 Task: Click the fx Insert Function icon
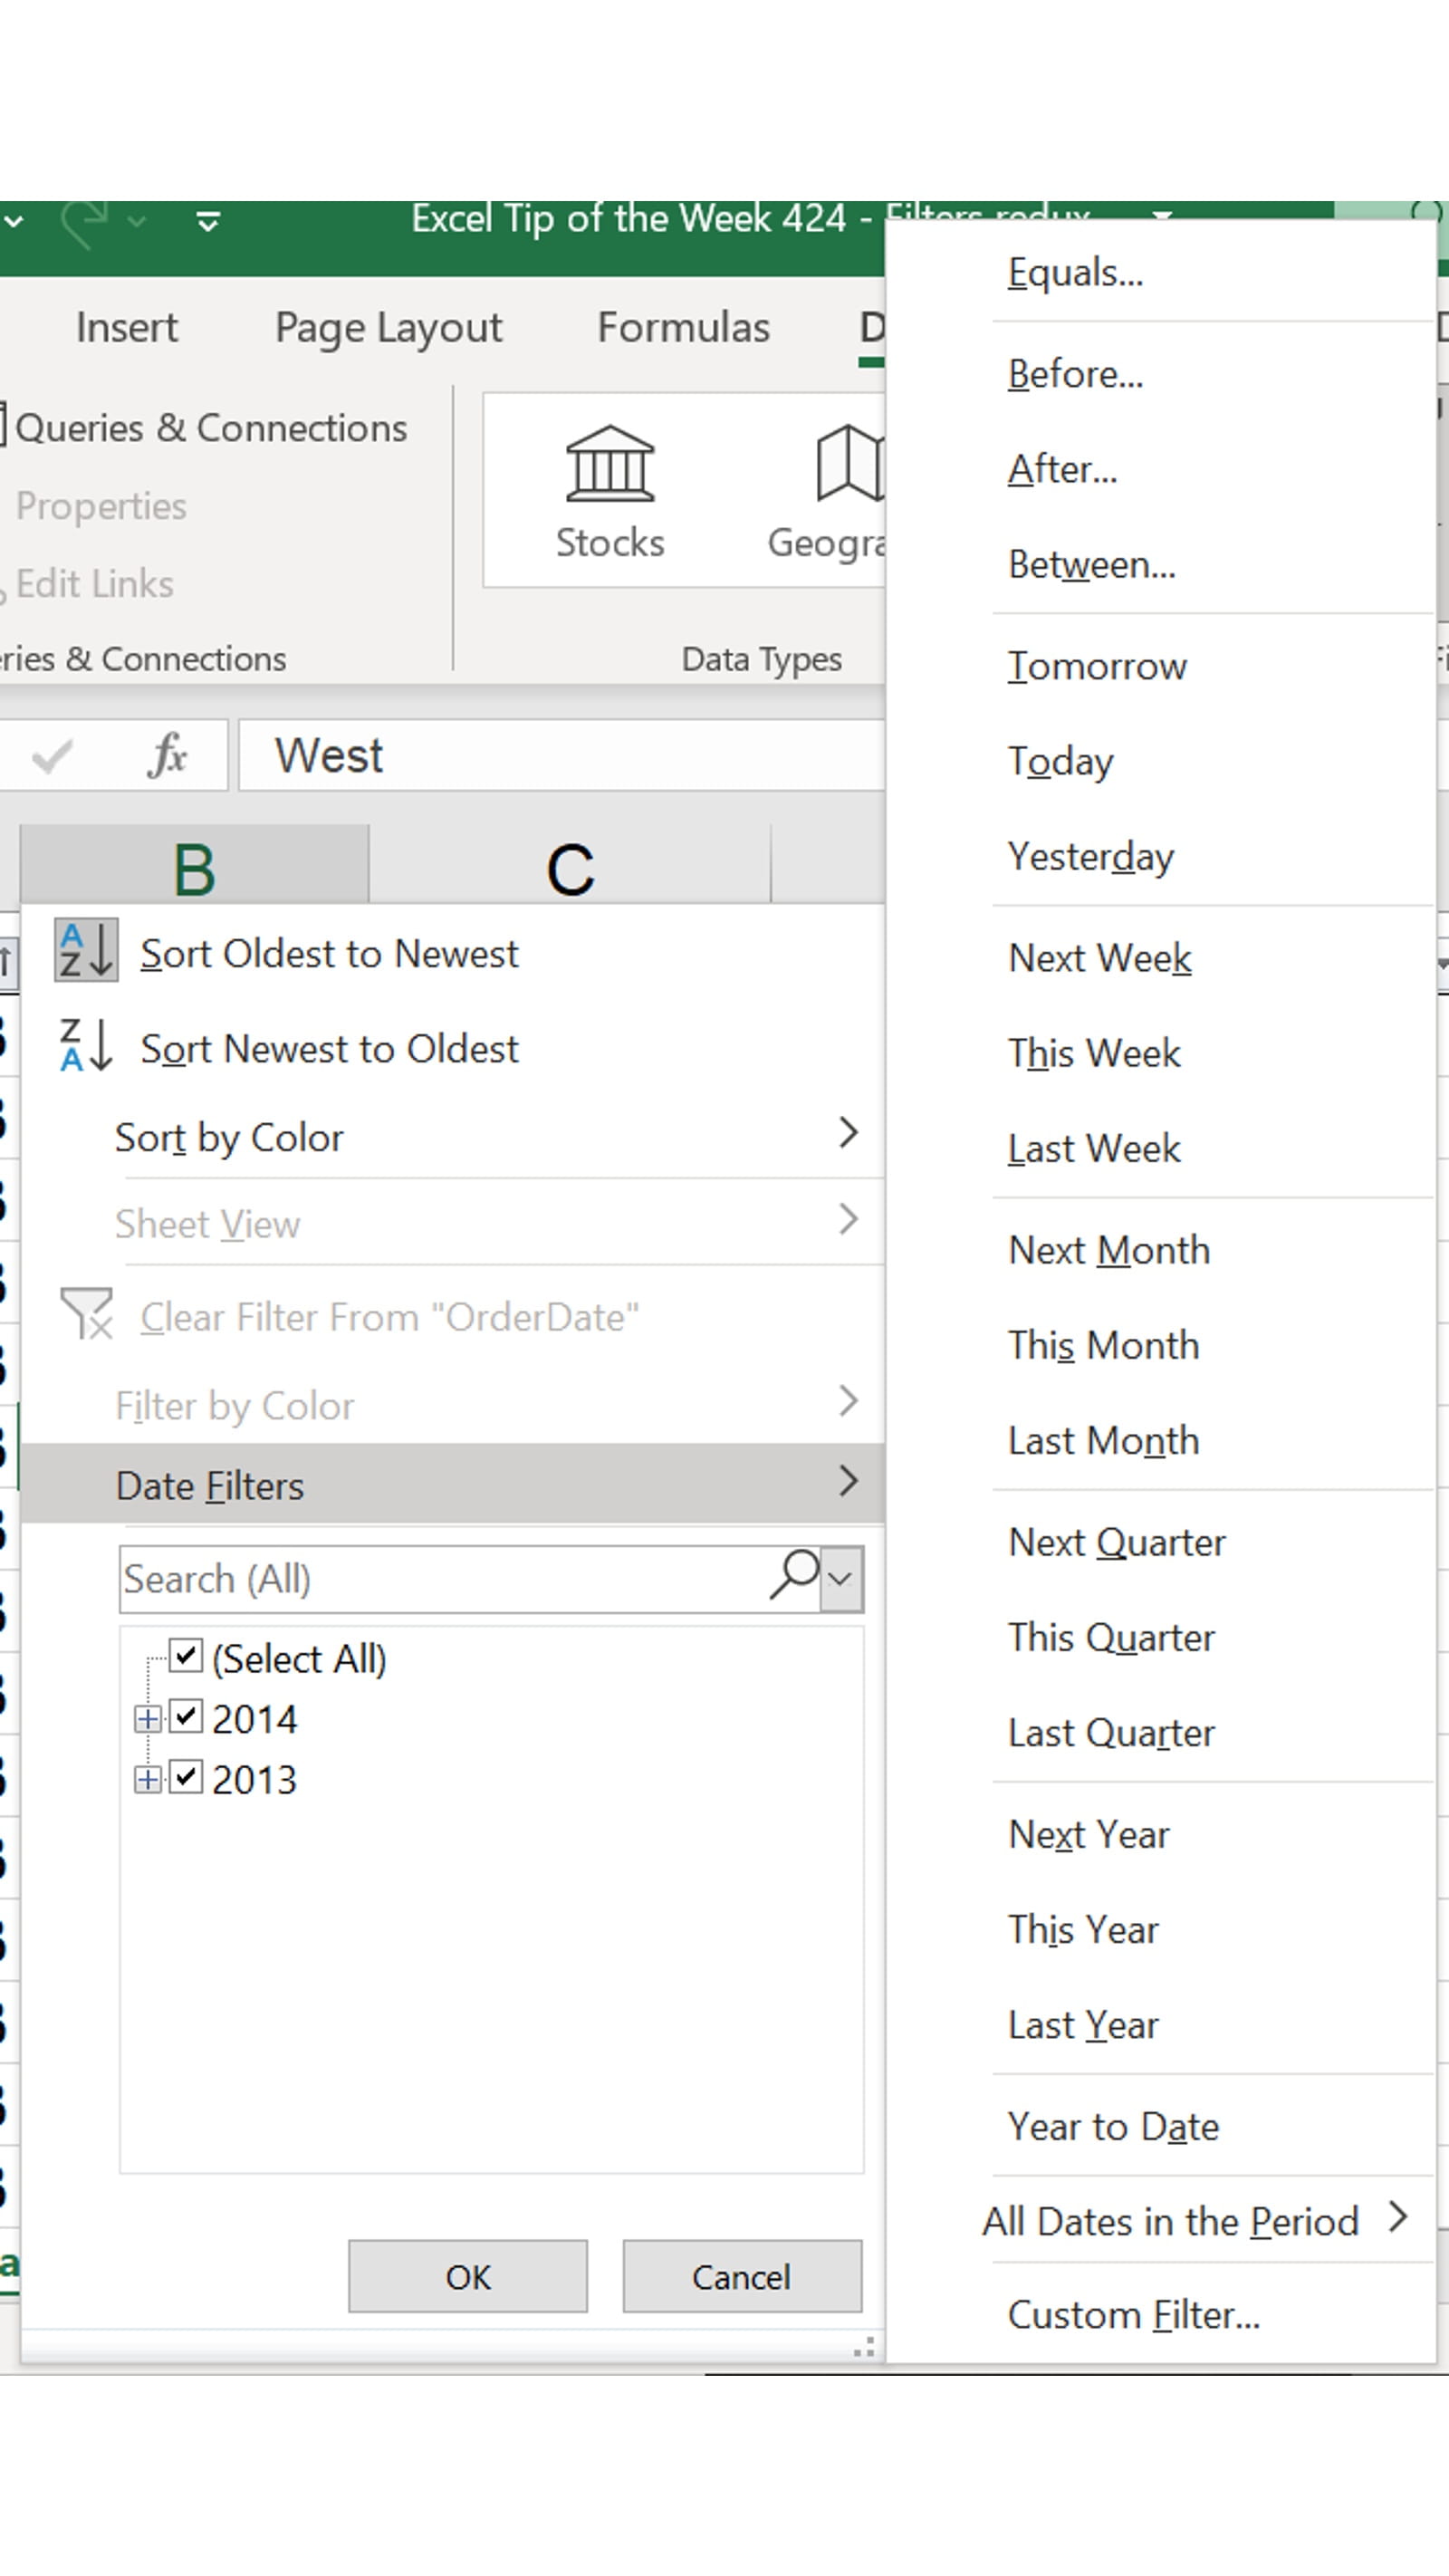tap(168, 755)
